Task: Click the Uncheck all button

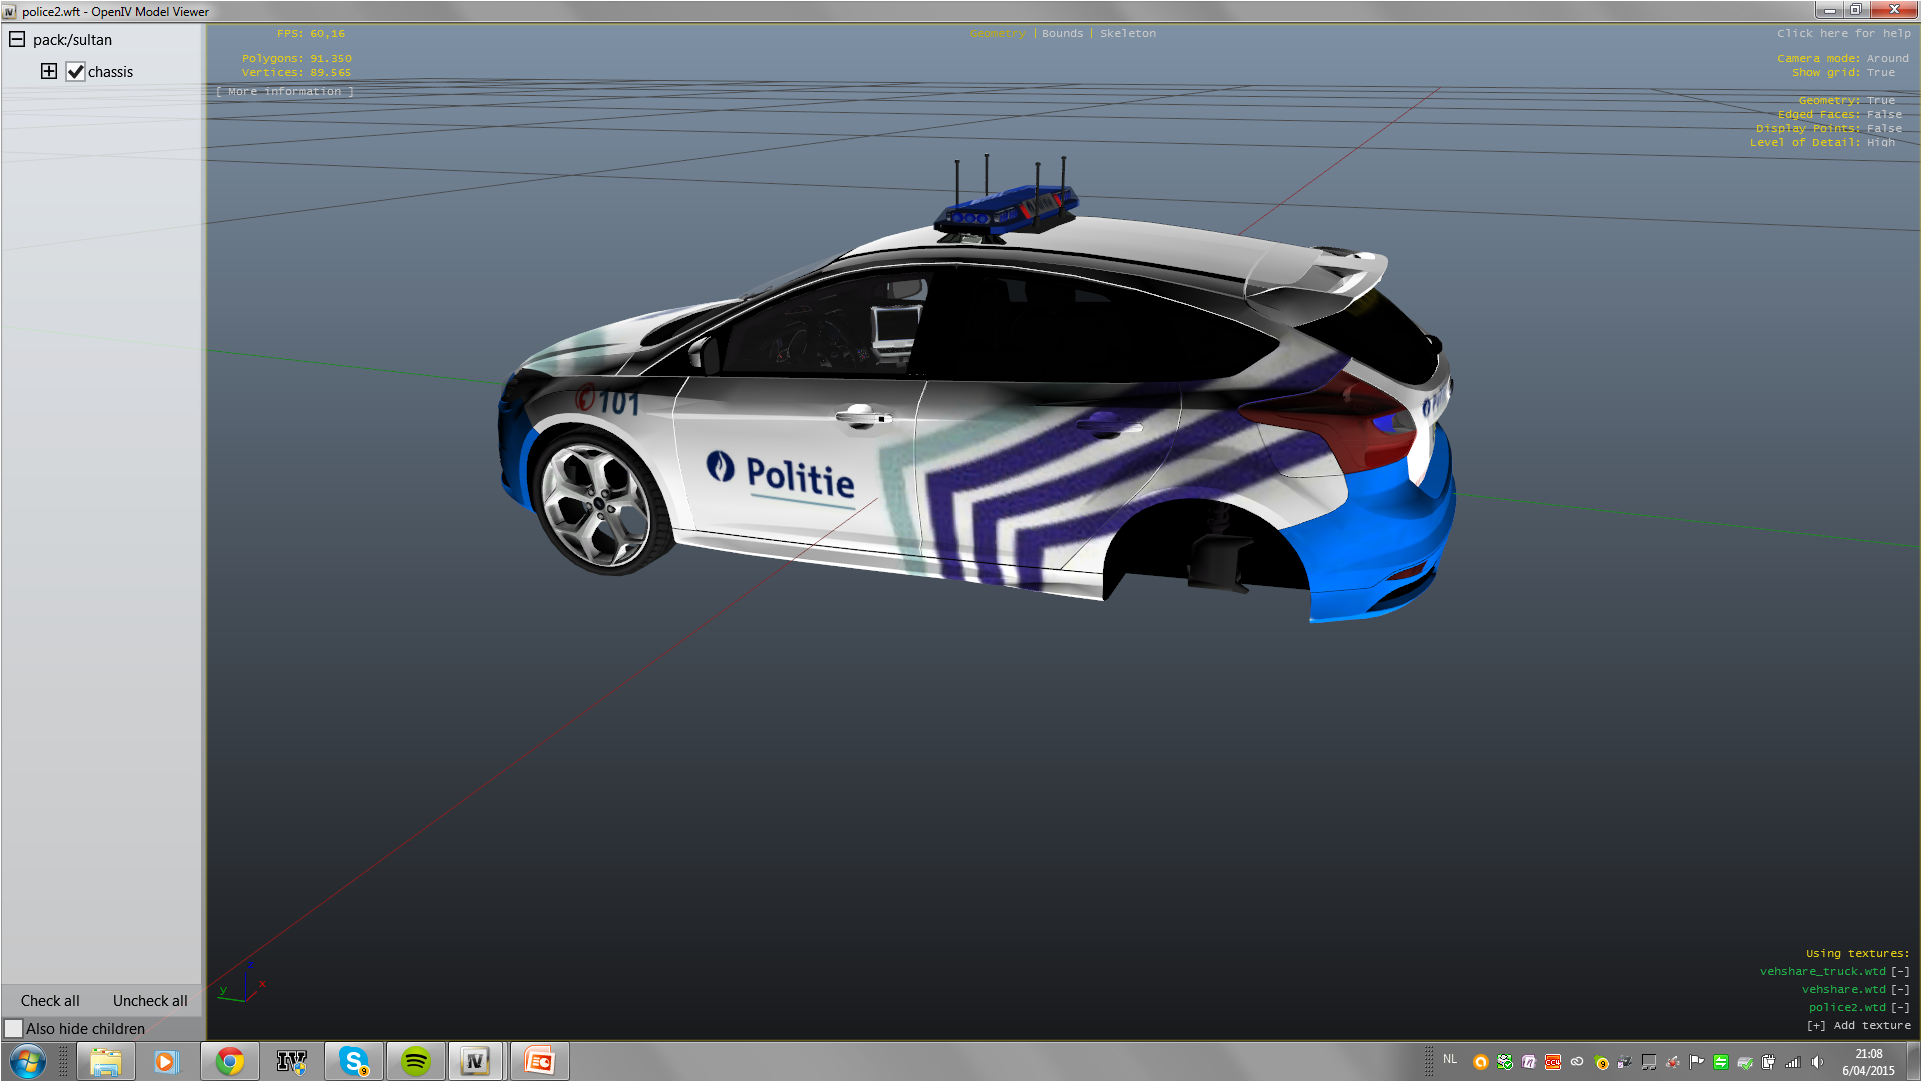Action: coord(150,1000)
